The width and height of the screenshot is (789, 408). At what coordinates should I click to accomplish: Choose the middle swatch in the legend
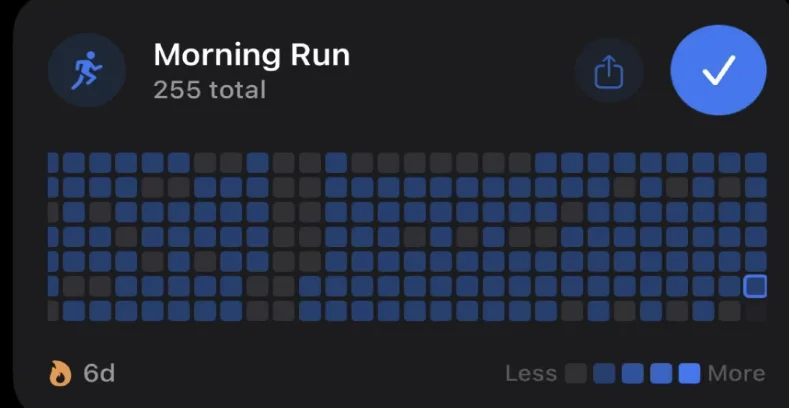click(632, 374)
